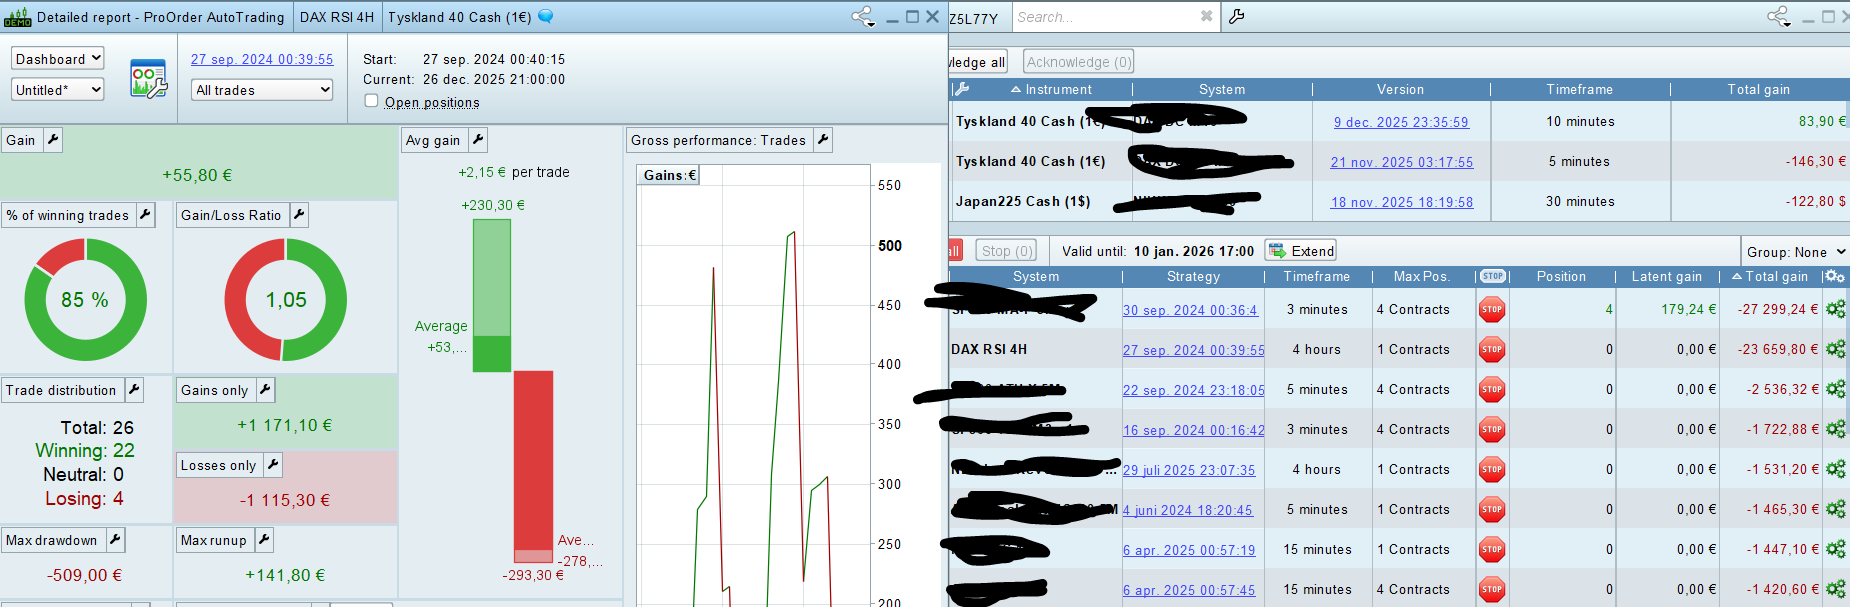This screenshot has height=607, width=1850.
Task: Open wrench settings for % of winning trades
Action: point(146,215)
